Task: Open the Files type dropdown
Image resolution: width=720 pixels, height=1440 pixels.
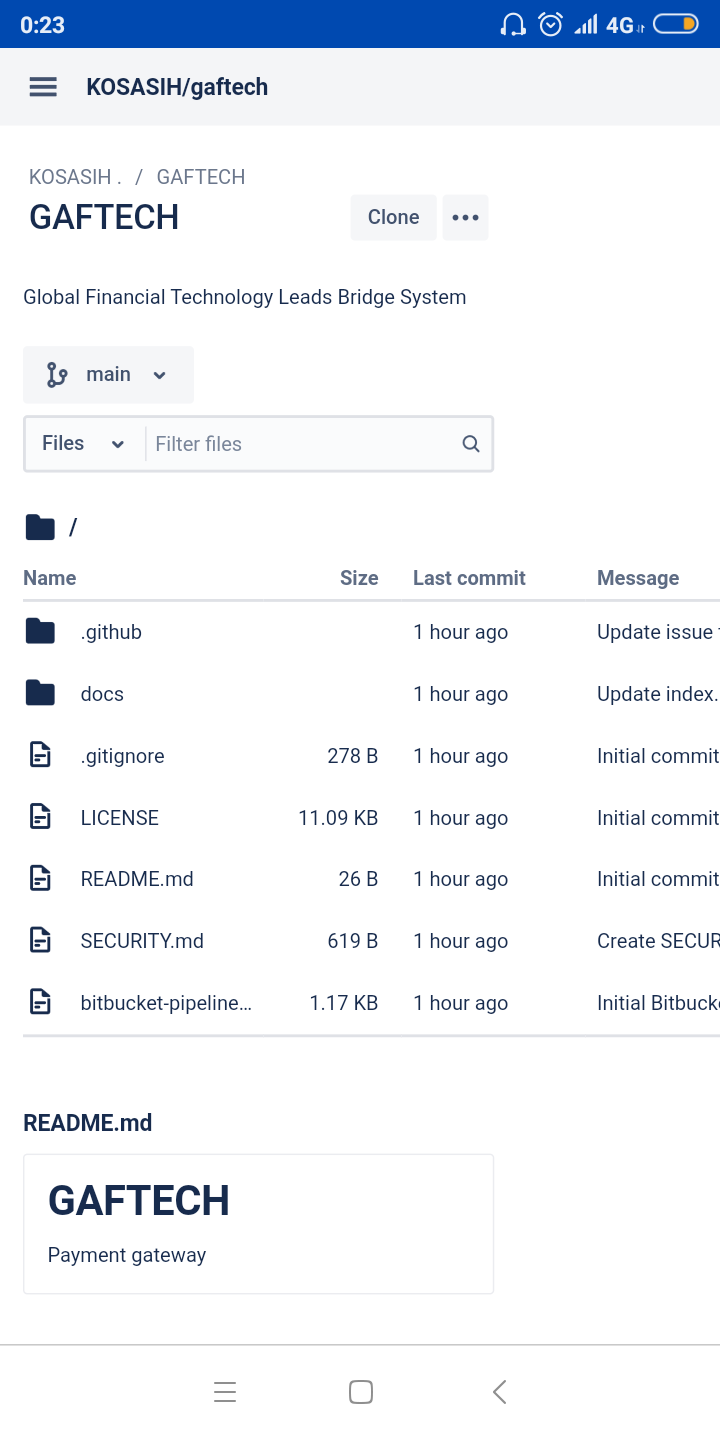Action: coord(84,443)
